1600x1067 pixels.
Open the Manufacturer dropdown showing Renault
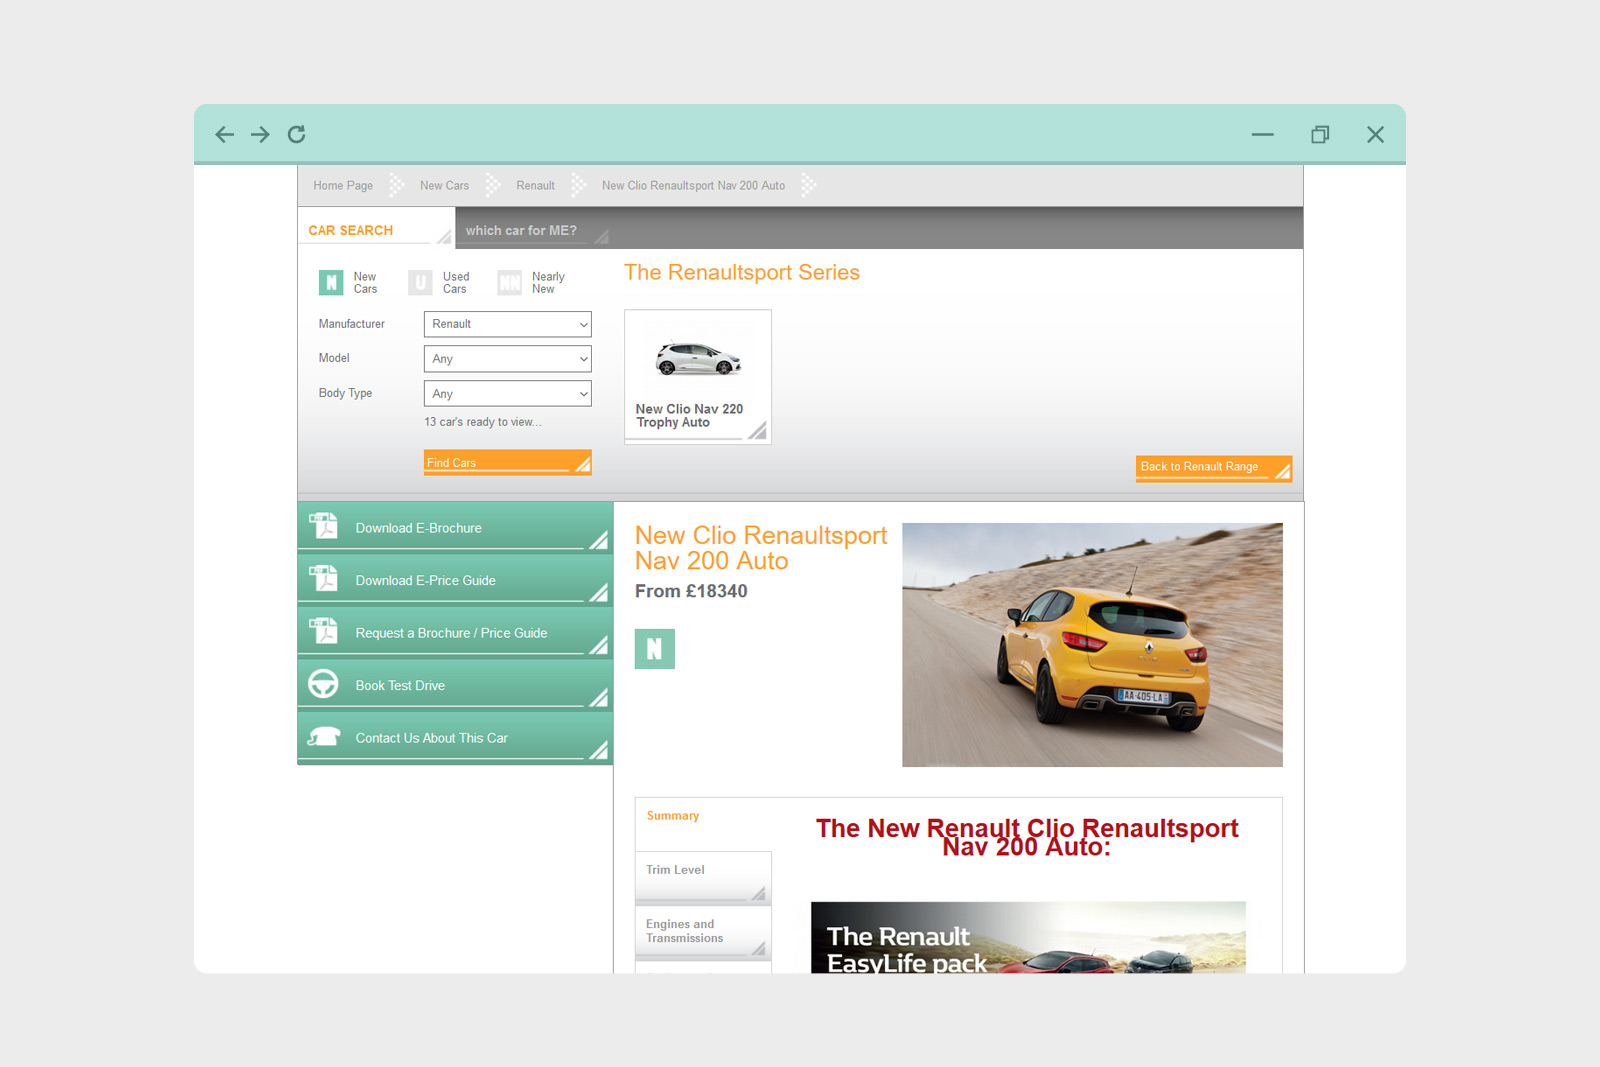pos(507,324)
